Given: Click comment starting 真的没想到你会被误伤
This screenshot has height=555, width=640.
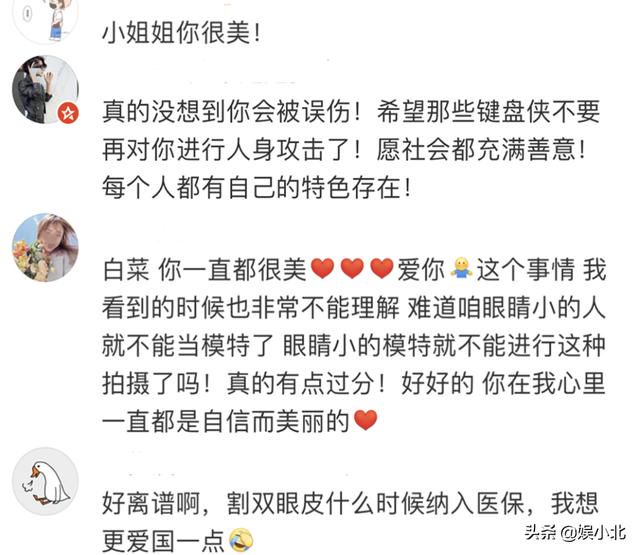Looking at the screenshot, I should pos(351,149).
